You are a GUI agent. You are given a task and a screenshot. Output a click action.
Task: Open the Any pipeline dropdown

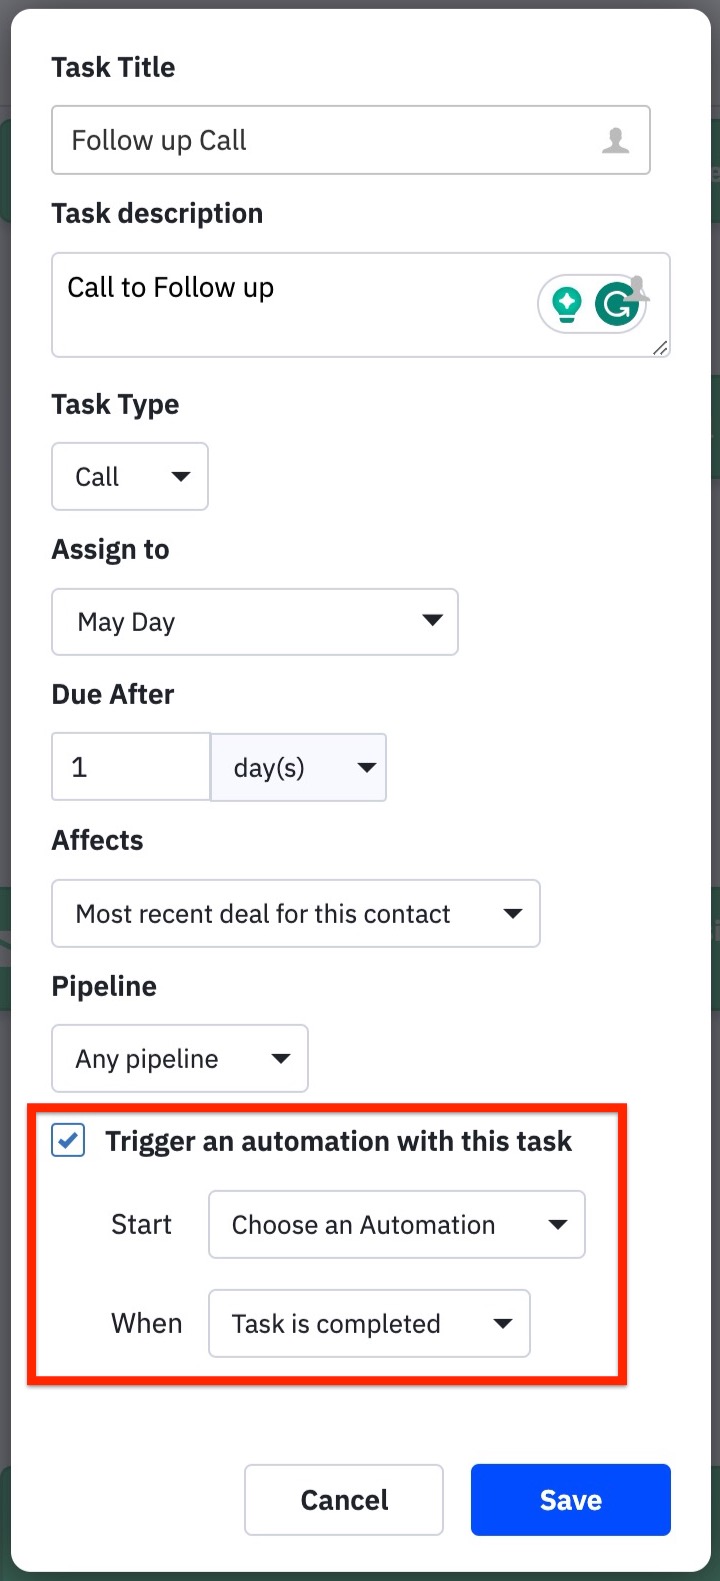[x=179, y=1058]
